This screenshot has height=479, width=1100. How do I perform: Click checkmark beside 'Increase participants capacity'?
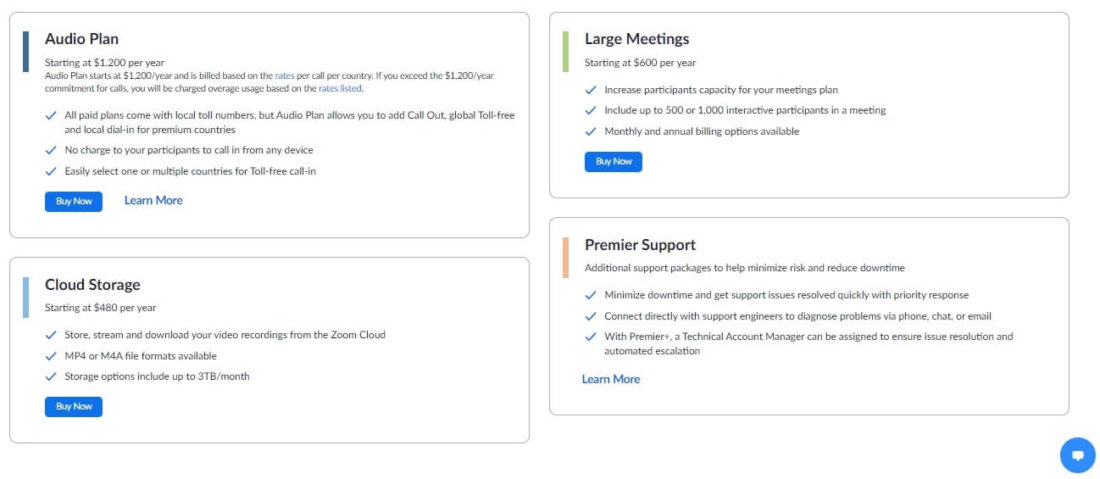(591, 89)
